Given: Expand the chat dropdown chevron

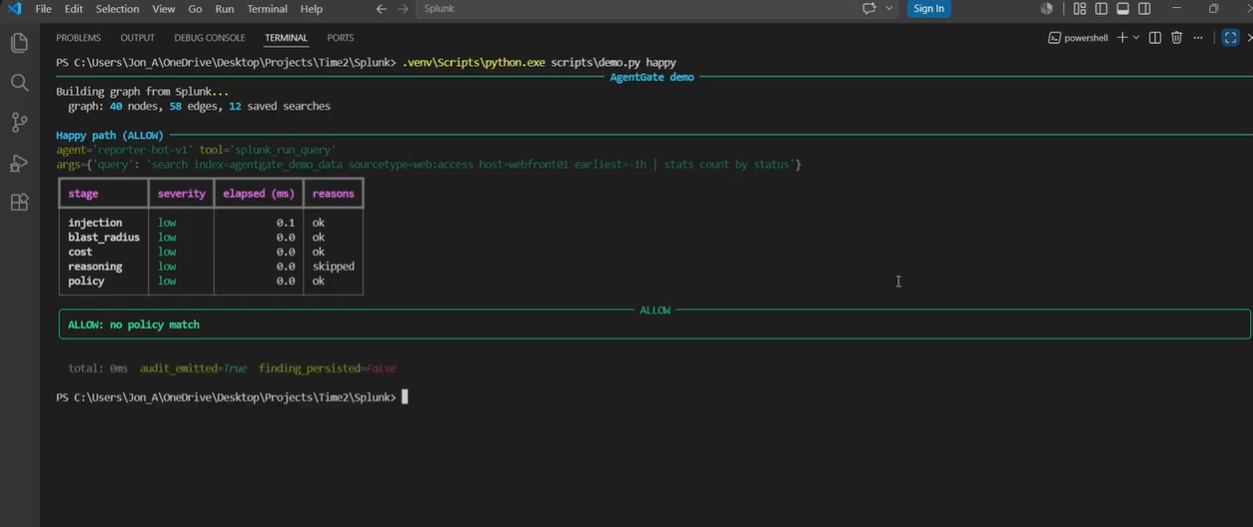Looking at the screenshot, I should pyautogui.click(x=890, y=9).
